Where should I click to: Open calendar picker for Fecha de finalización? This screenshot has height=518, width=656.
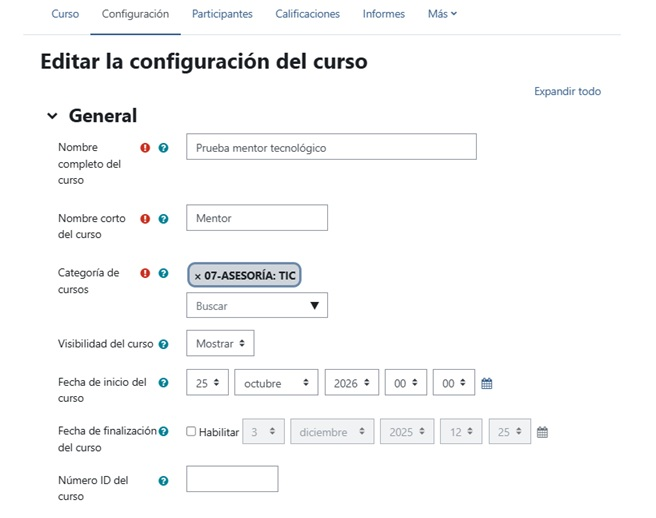coord(542,432)
